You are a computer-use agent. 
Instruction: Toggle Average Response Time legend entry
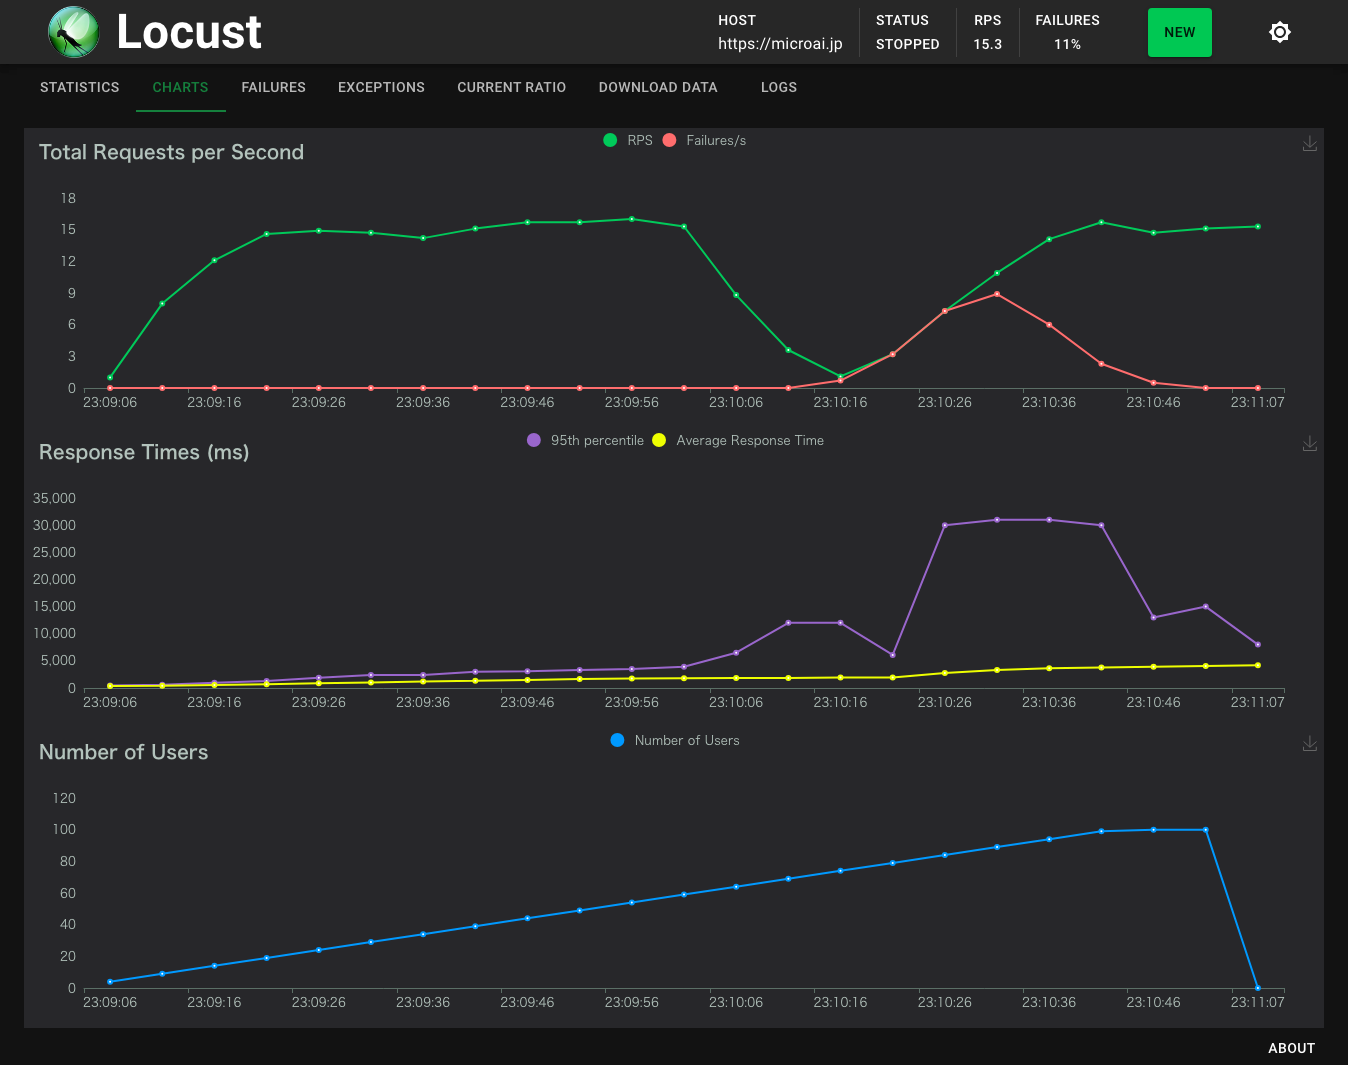click(x=739, y=441)
